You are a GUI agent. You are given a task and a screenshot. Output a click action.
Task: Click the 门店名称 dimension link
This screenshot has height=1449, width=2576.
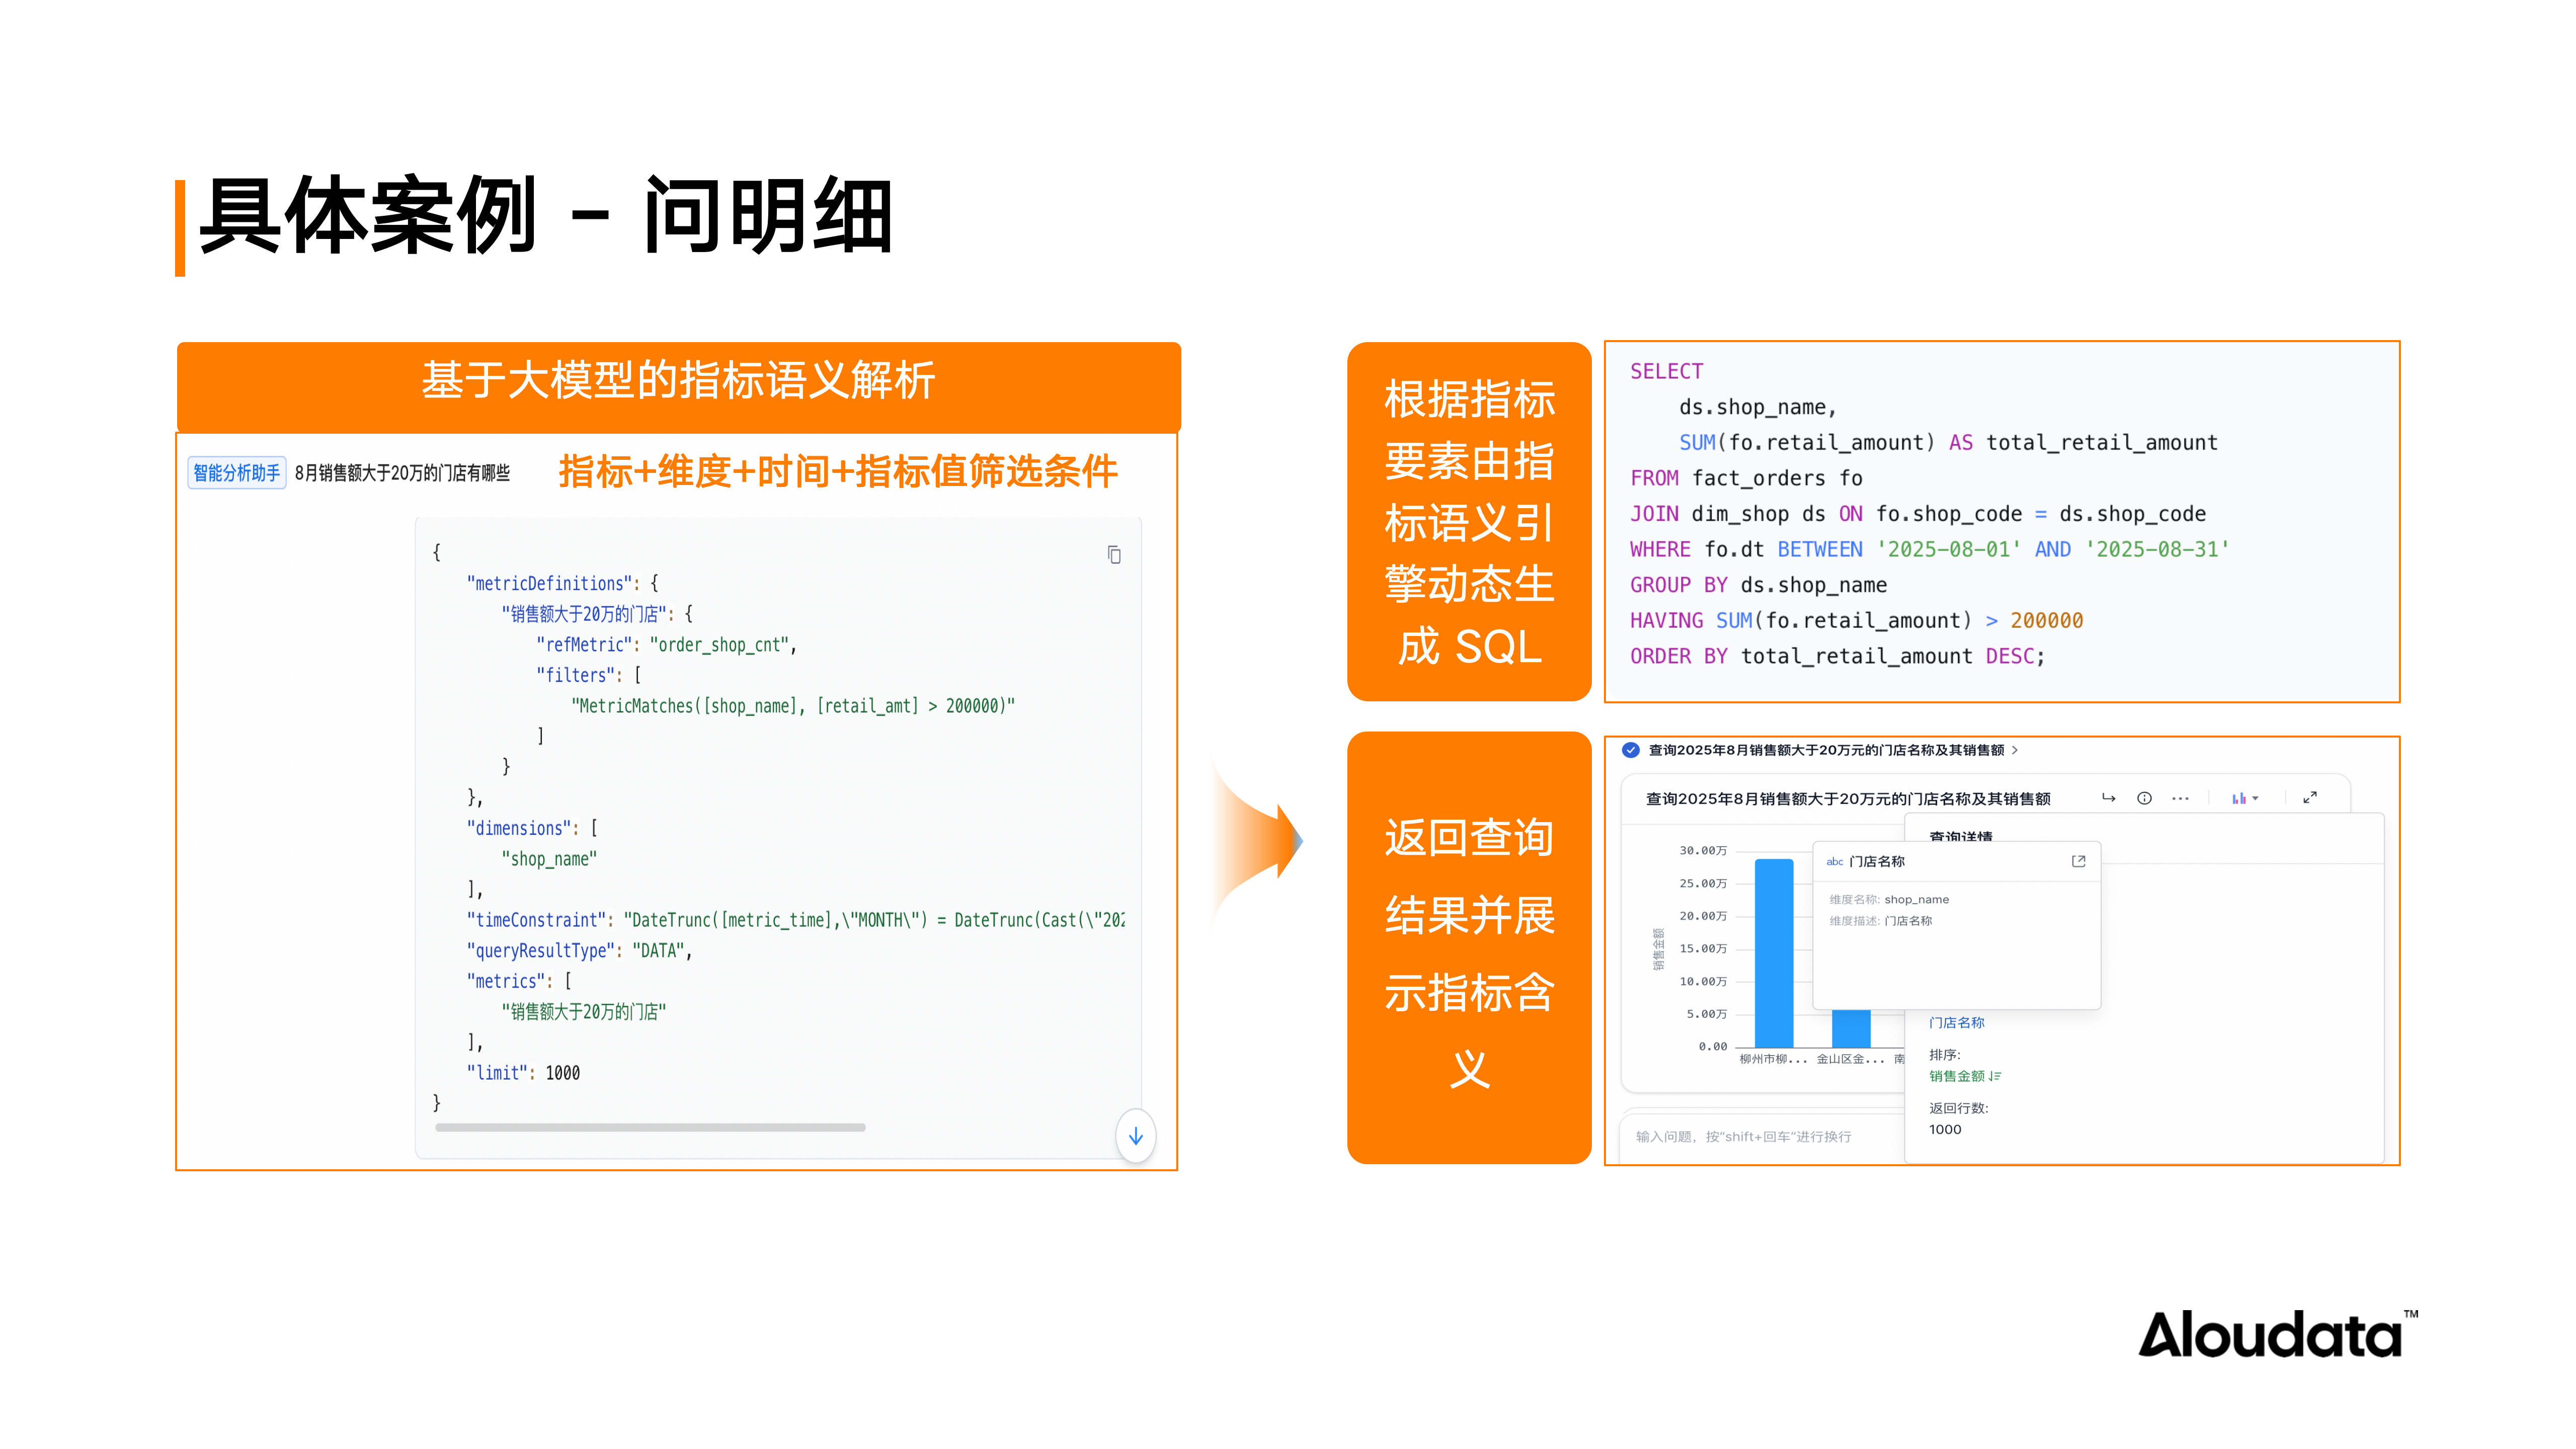pos(1956,1022)
